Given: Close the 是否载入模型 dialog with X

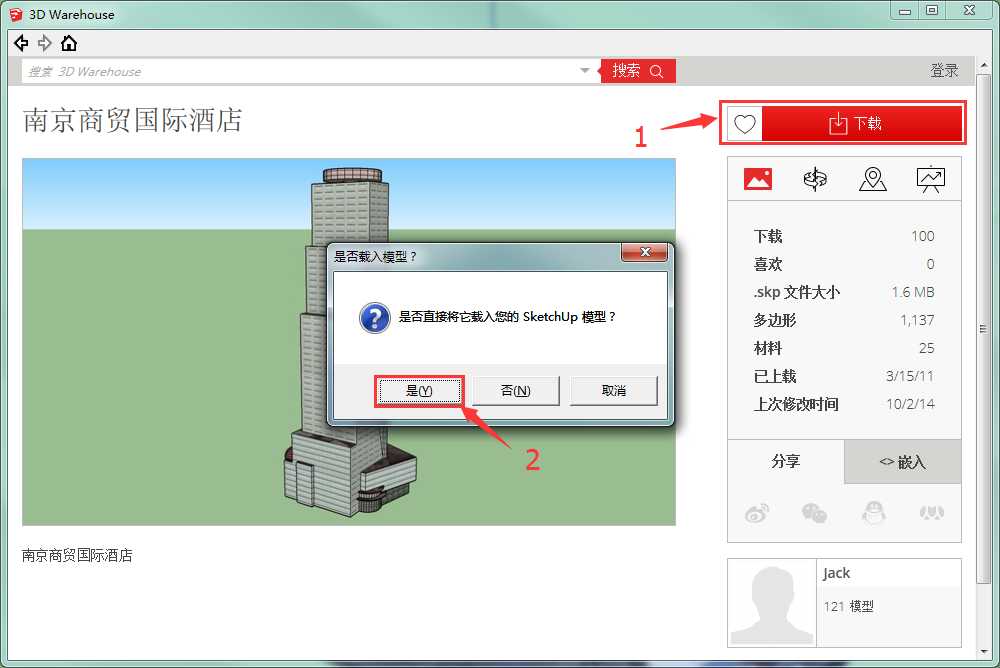Looking at the screenshot, I should [x=644, y=252].
